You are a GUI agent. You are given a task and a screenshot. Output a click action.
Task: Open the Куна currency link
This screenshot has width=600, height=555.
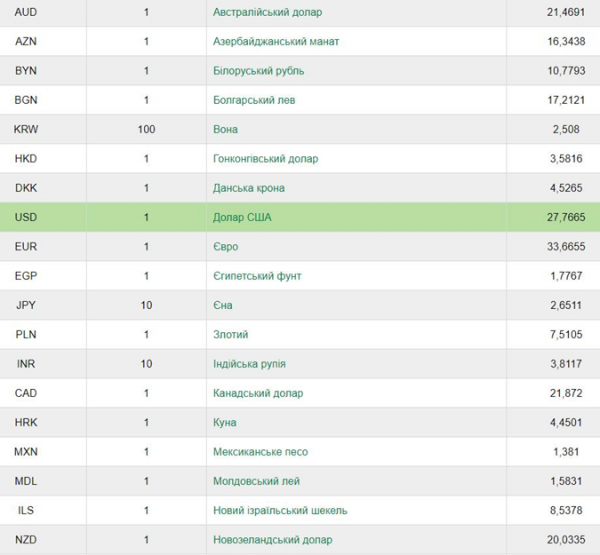pos(224,423)
